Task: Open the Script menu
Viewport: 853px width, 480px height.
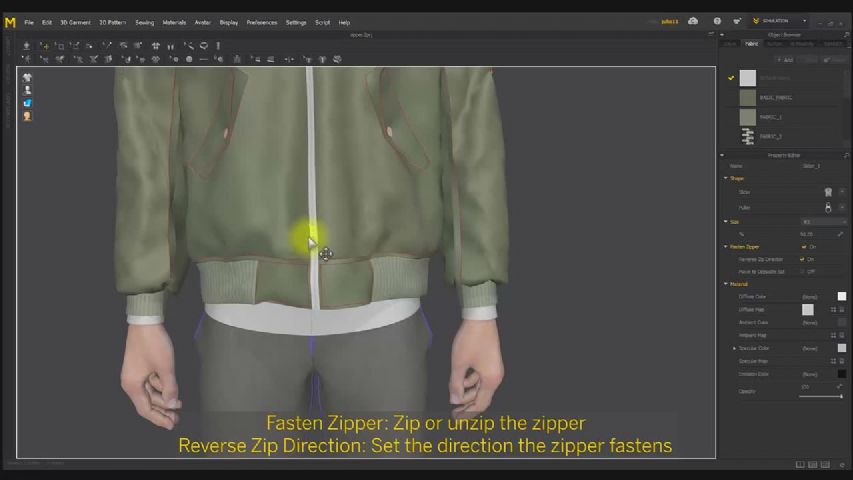Action: pos(323,22)
